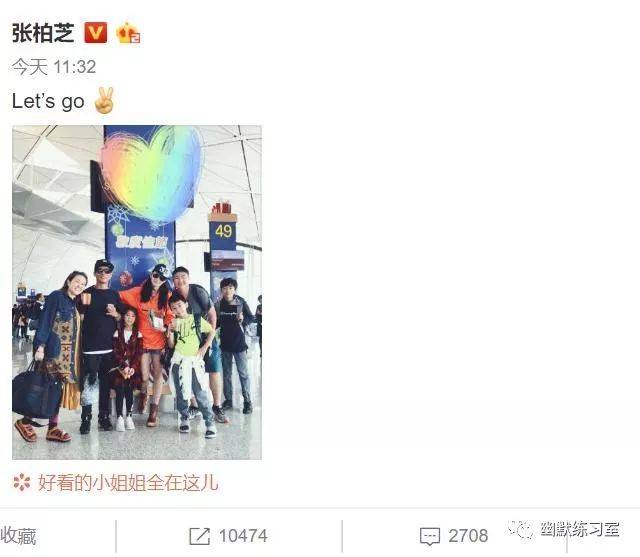Click the gate 49 sign in photo

(x=223, y=231)
